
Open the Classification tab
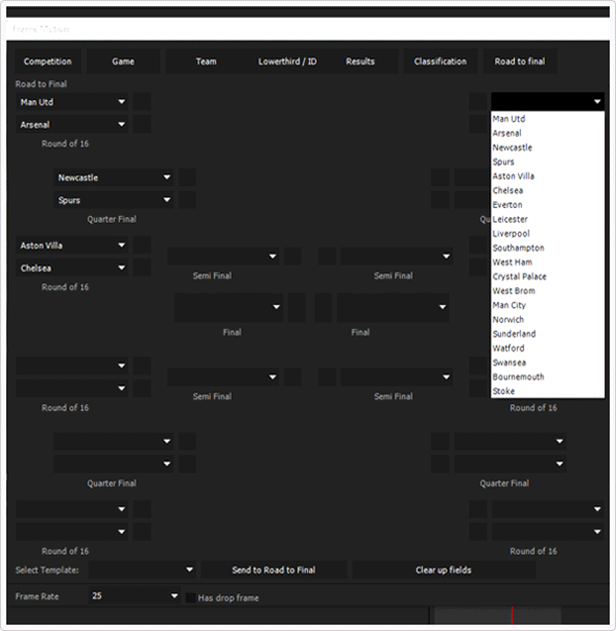[440, 61]
